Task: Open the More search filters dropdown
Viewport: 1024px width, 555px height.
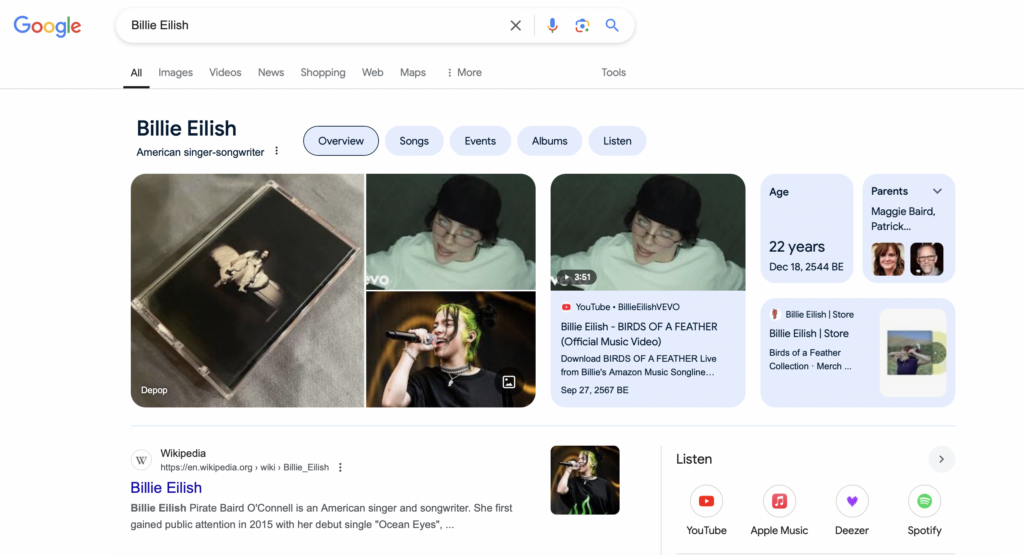Action: tap(464, 72)
